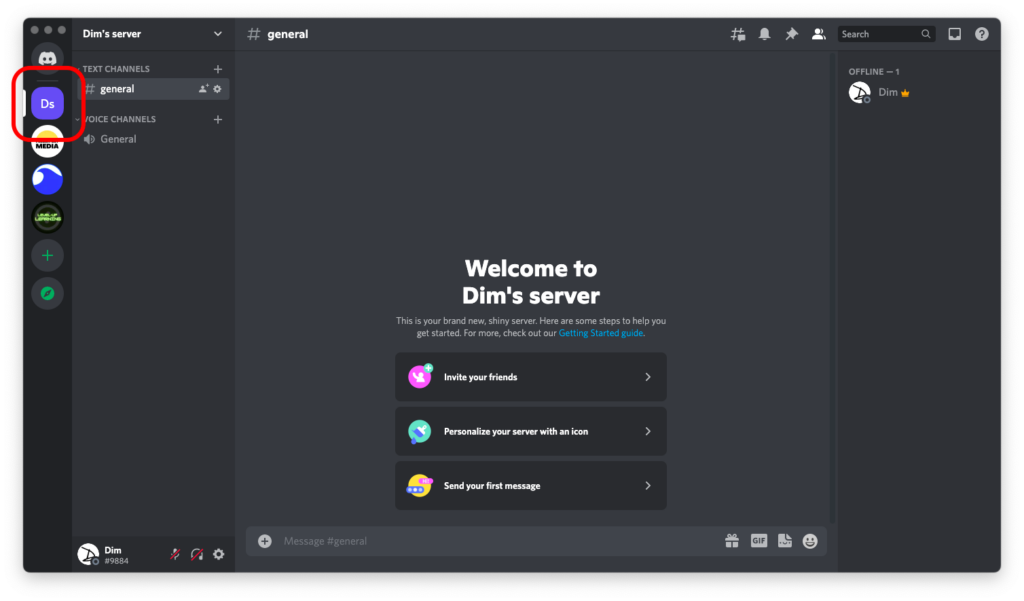Screen dimensions: 1024x601
Task: Click arrow on Invite your friends
Action: [648, 377]
